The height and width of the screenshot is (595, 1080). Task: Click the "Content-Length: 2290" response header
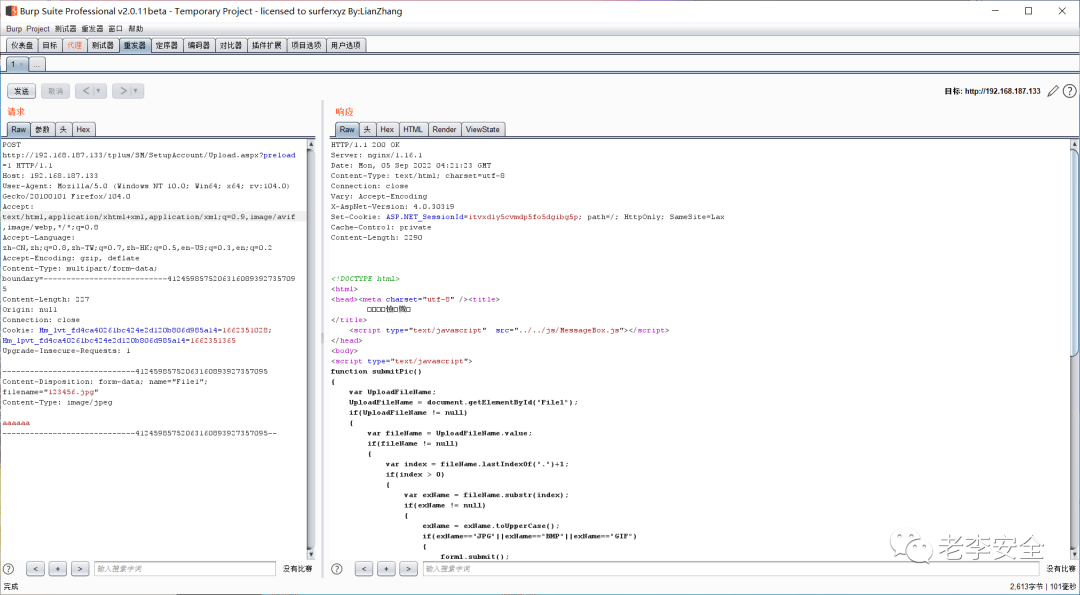[x=377, y=237]
